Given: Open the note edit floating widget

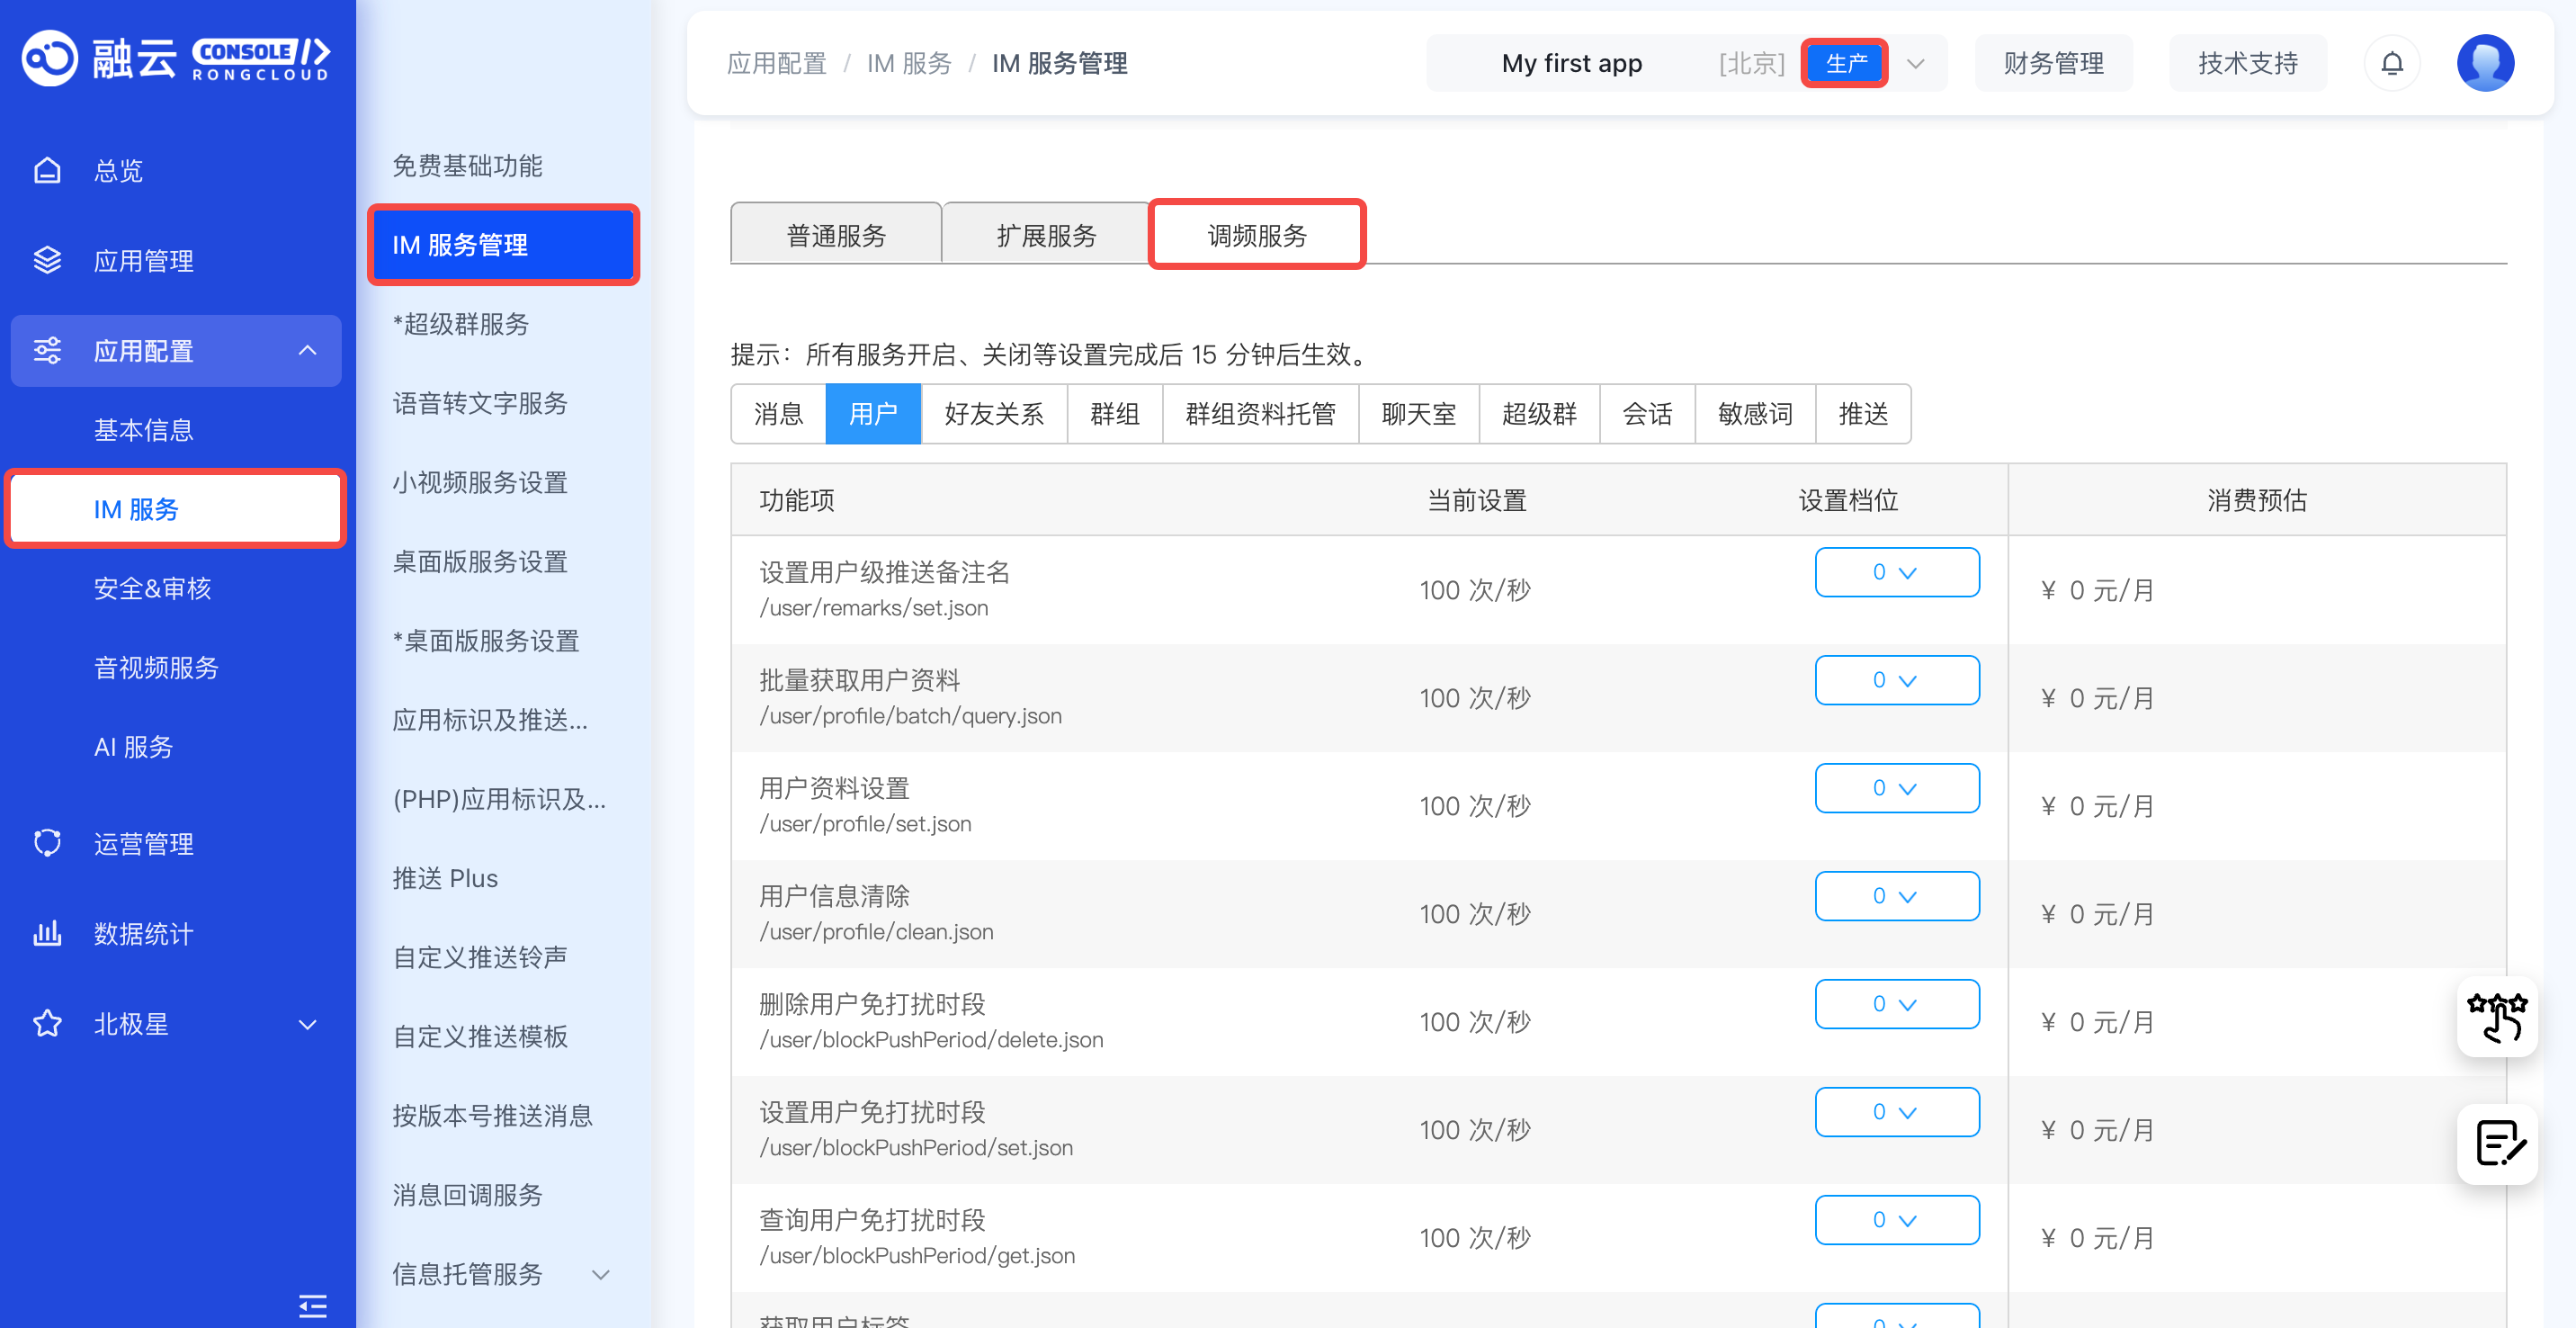Looking at the screenshot, I should pos(2497,1144).
